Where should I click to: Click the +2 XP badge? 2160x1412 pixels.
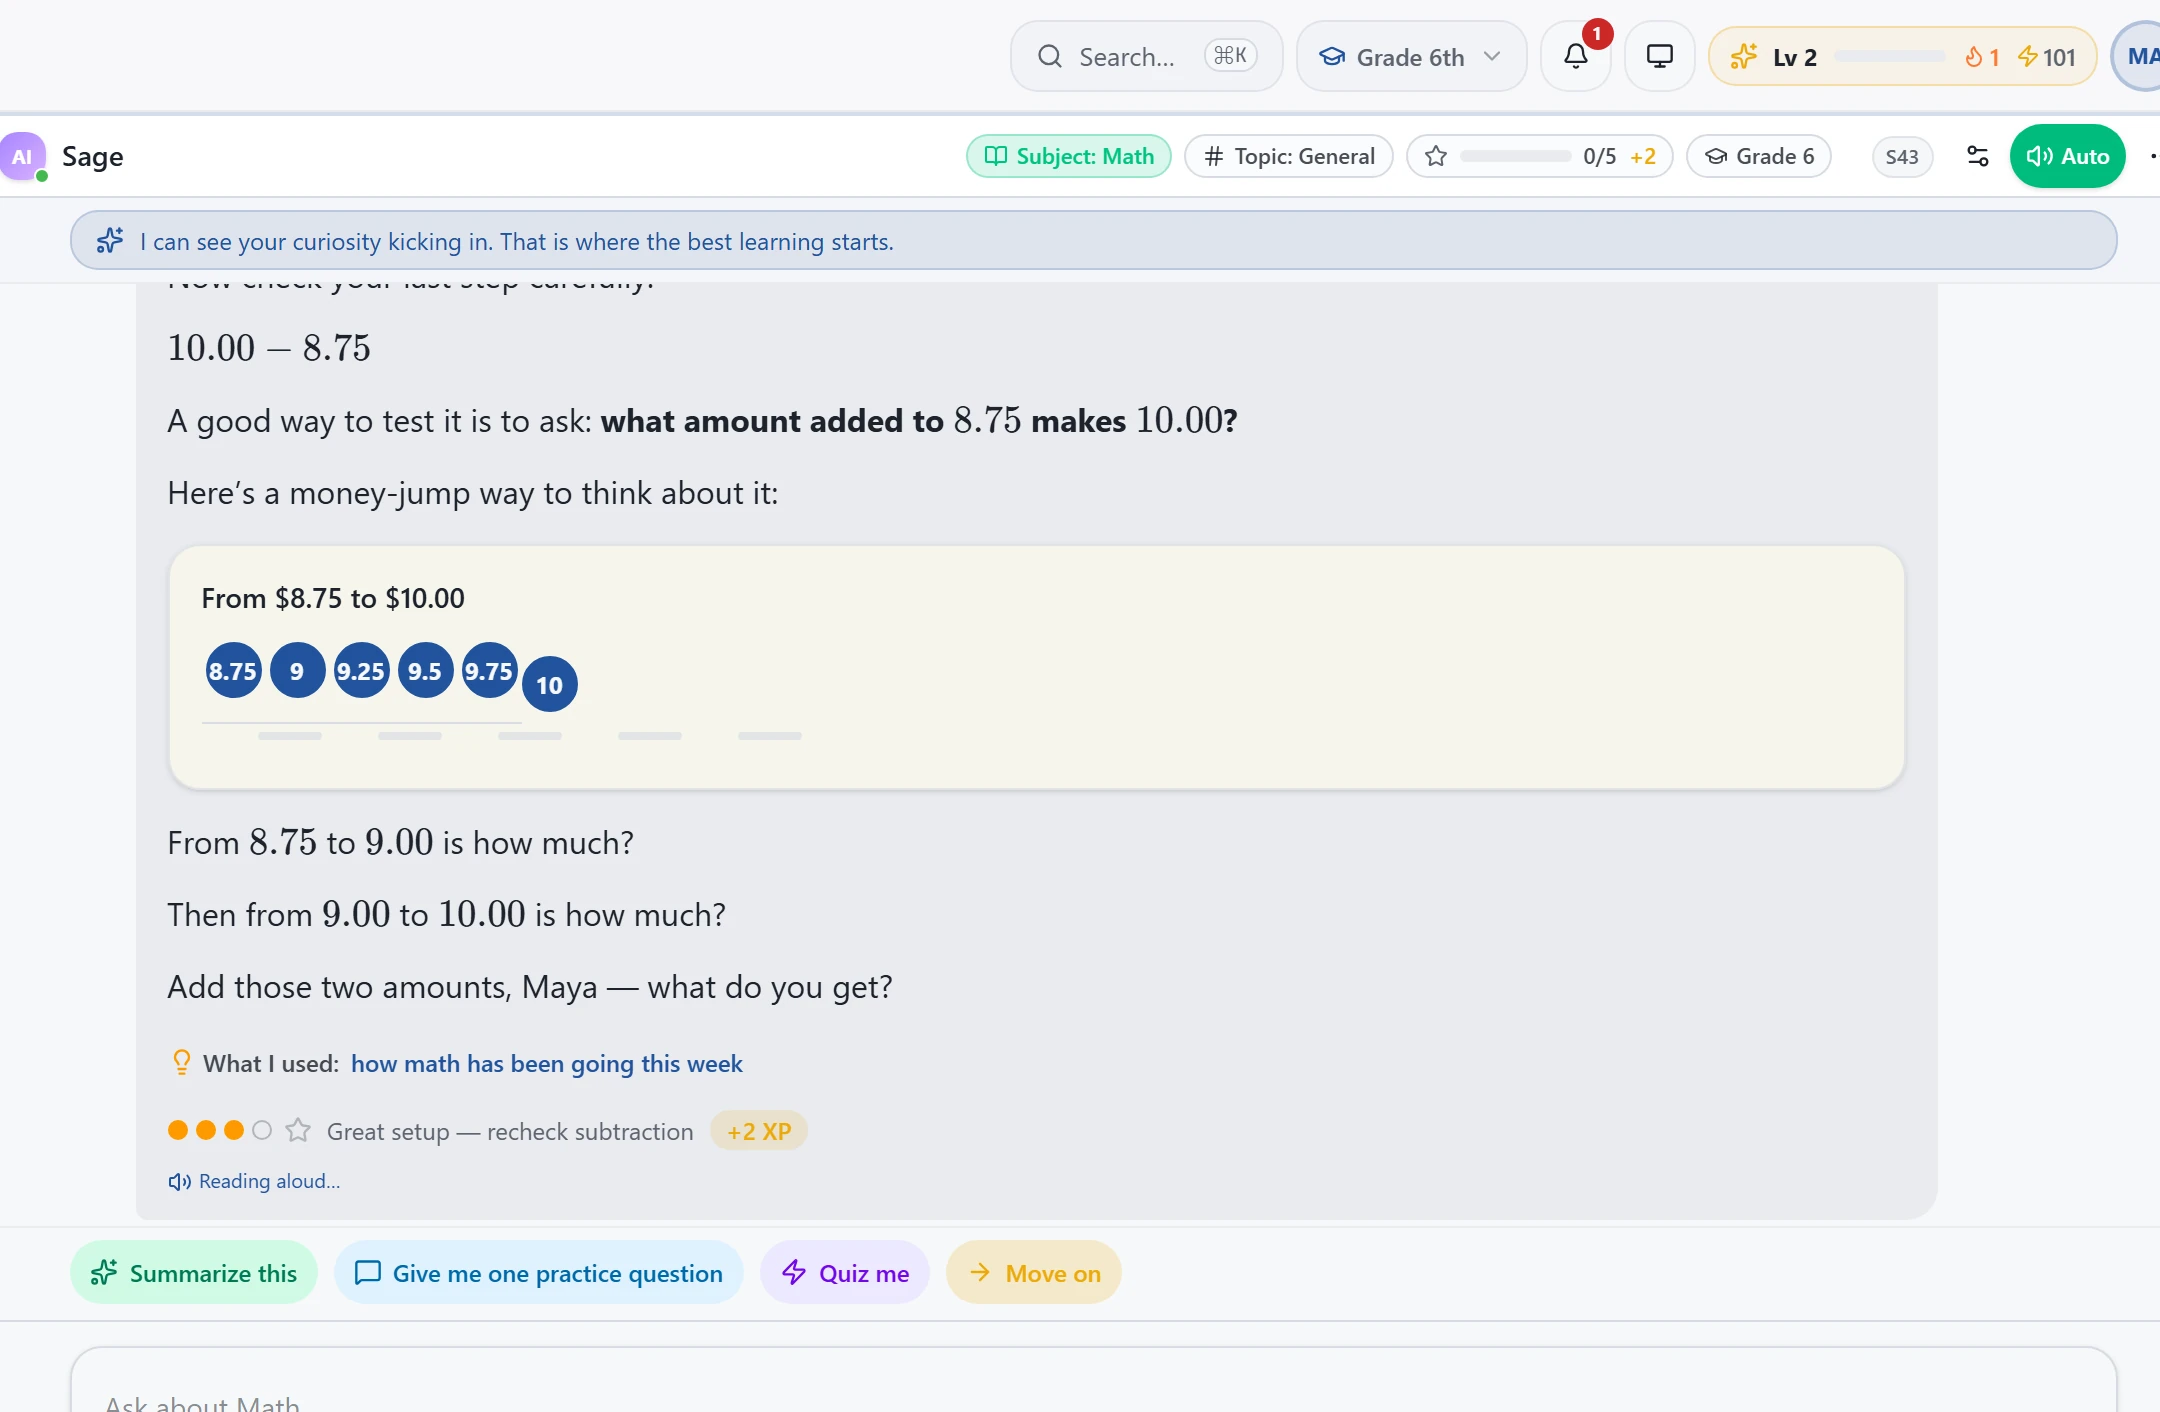tap(759, 1131)
